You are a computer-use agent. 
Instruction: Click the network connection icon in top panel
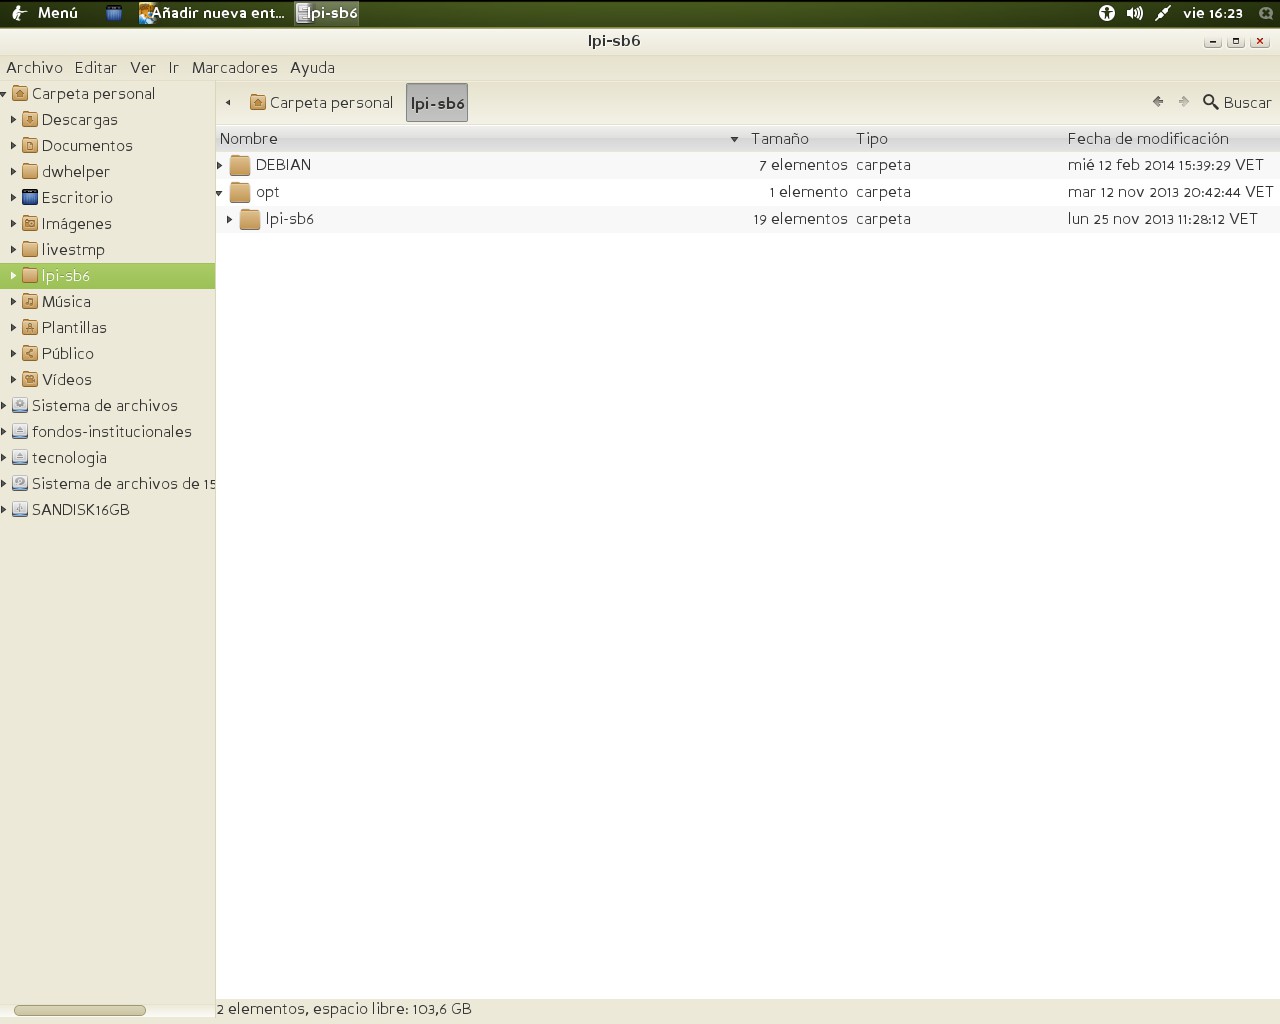(1162, 13)
